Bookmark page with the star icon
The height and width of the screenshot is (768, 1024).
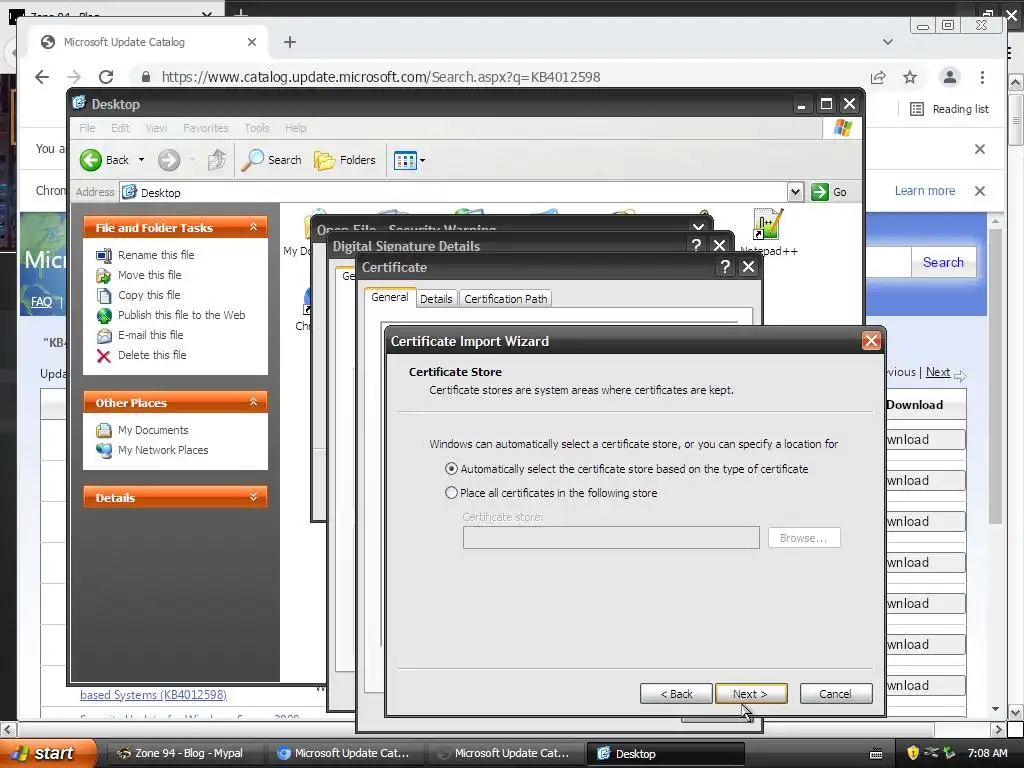[910, 77]
